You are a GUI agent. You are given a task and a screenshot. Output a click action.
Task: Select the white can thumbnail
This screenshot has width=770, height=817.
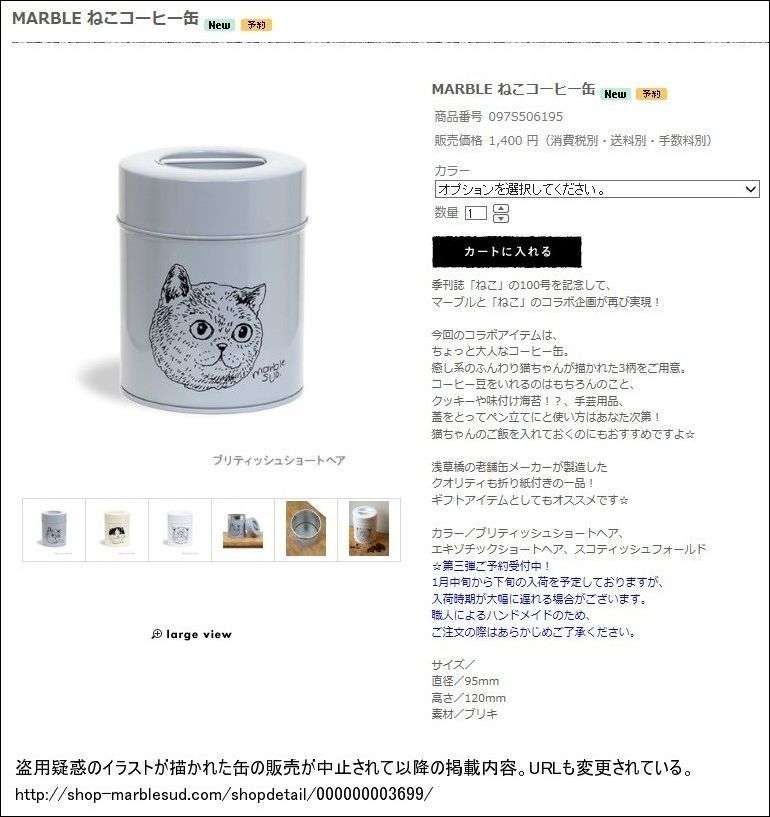pyautogui.click(x=180, y=530)
